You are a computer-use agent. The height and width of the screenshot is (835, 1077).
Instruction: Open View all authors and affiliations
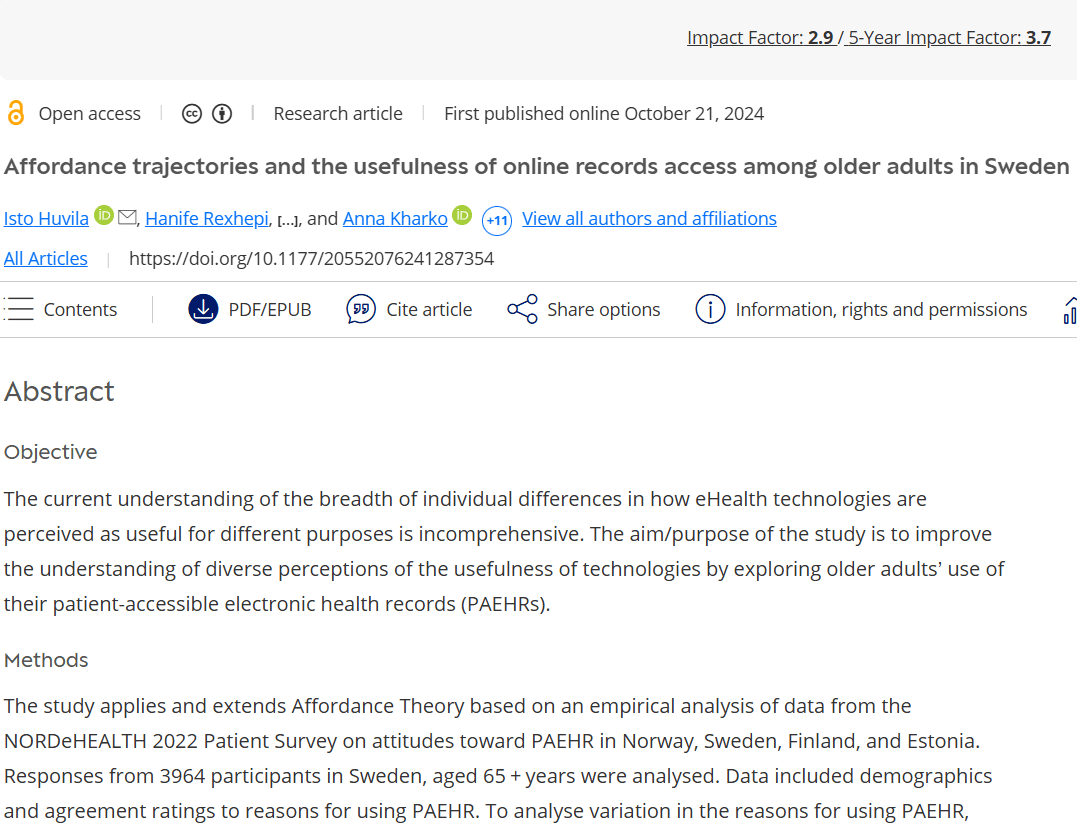649,218
